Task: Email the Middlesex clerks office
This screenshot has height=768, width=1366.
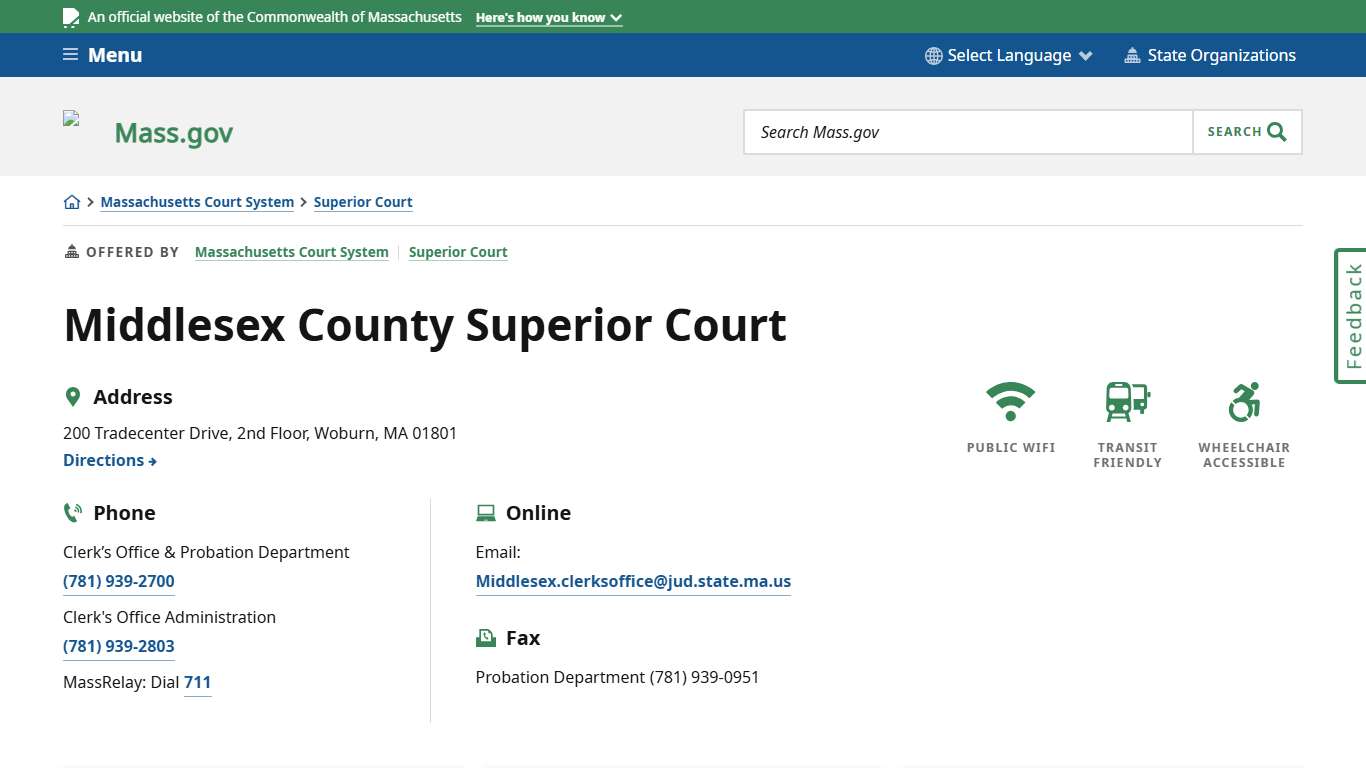Action: tap(633, 581)
